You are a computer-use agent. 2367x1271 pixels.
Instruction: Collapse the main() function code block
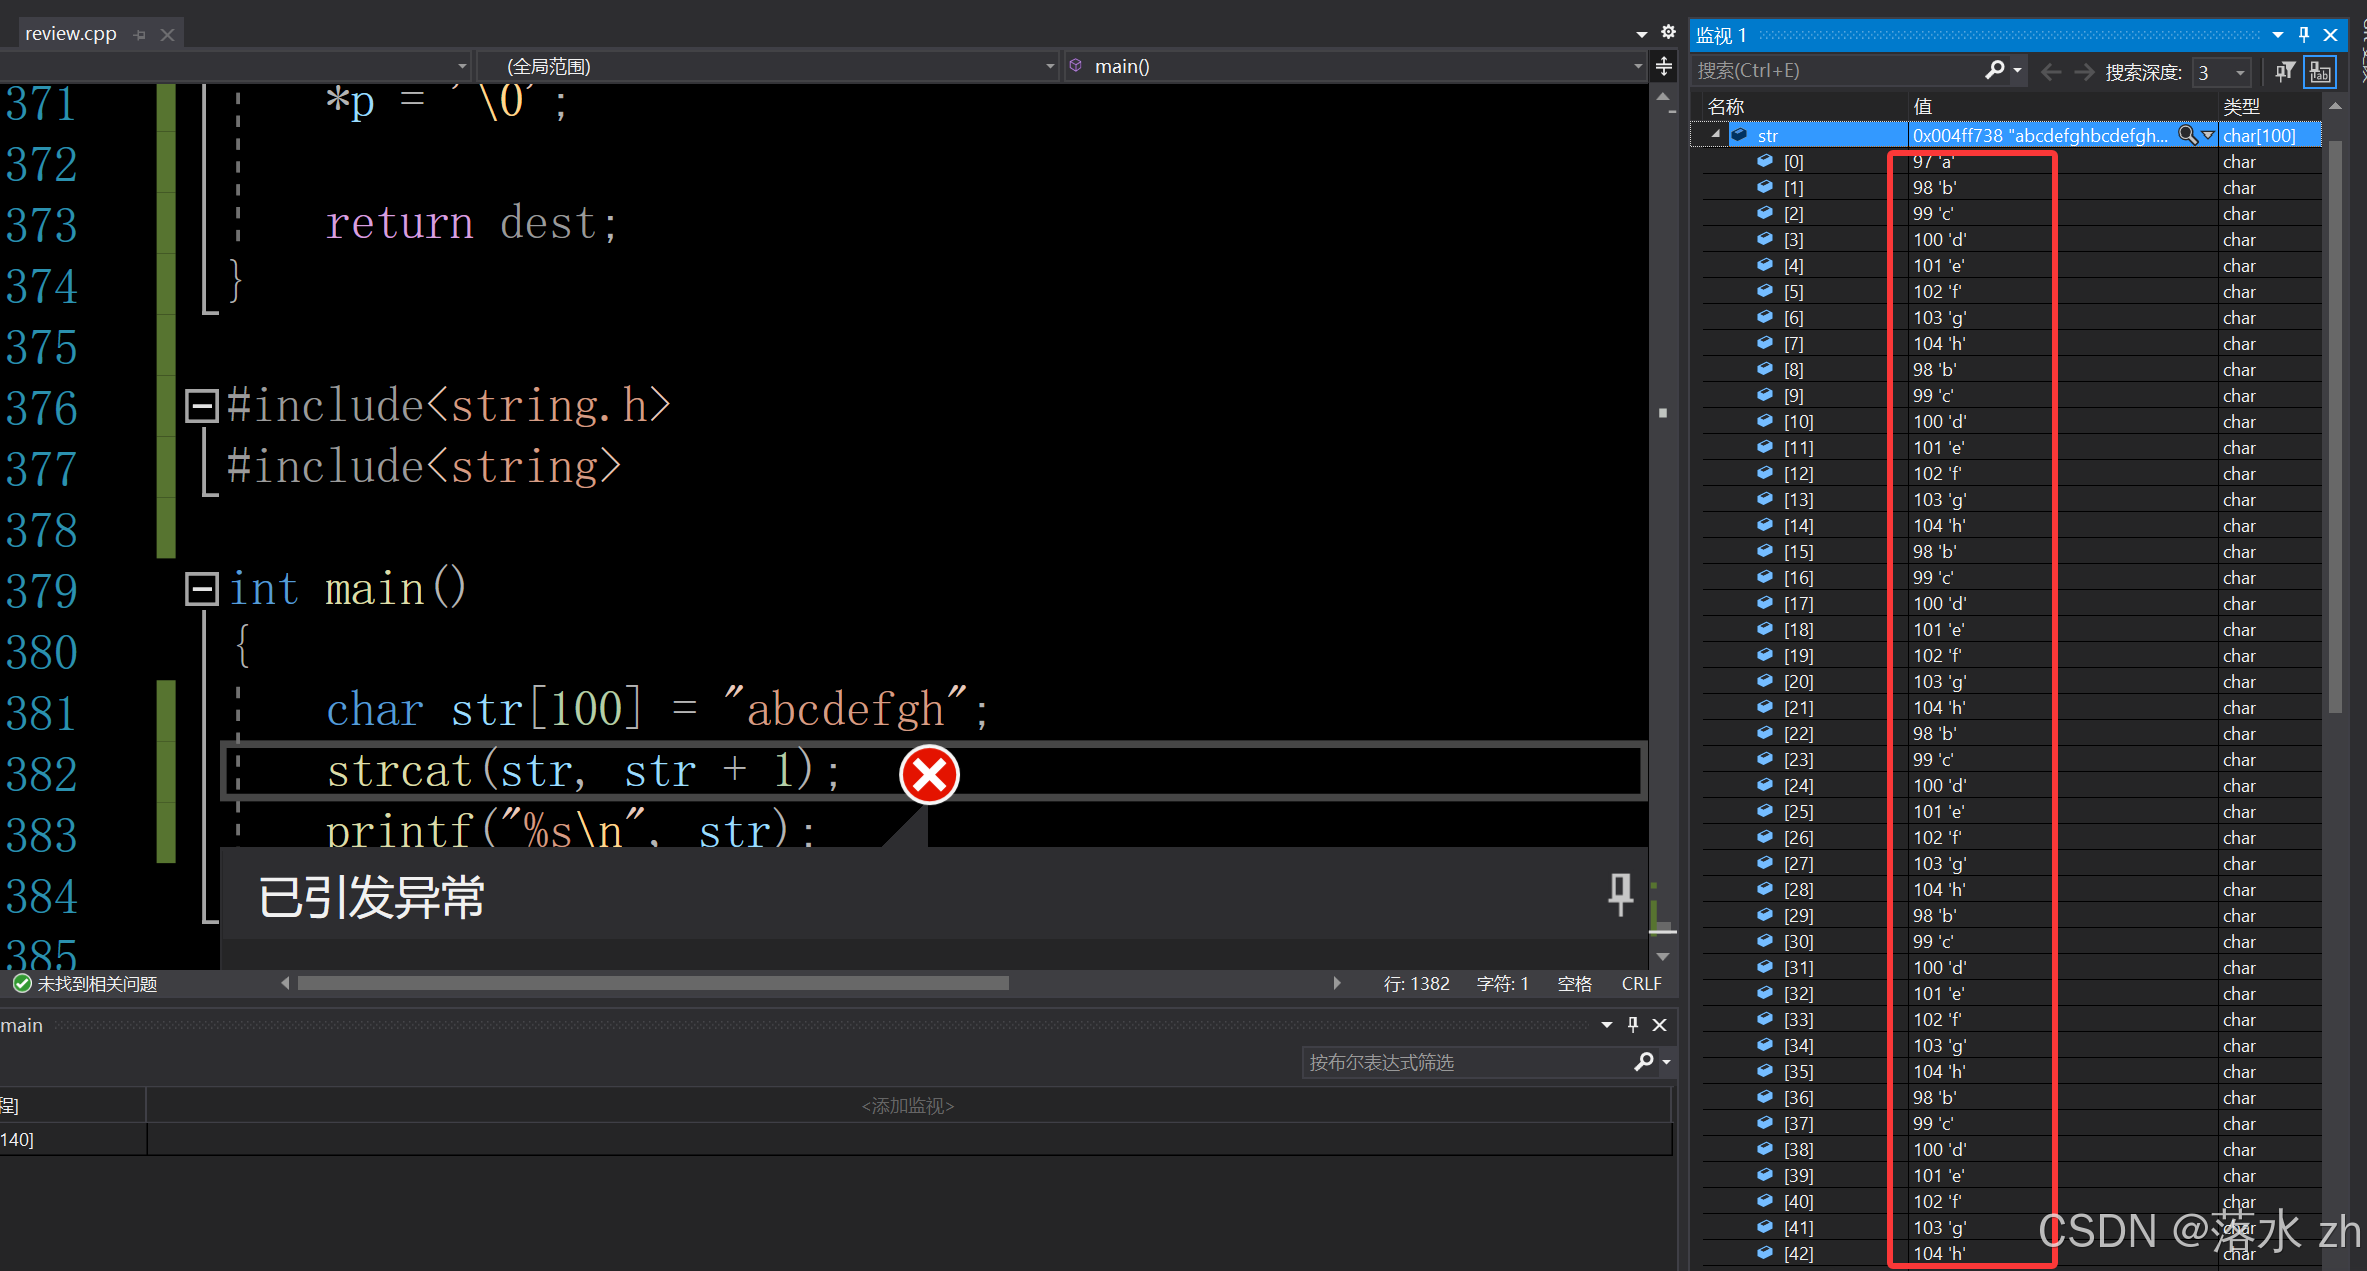point(201,589)
